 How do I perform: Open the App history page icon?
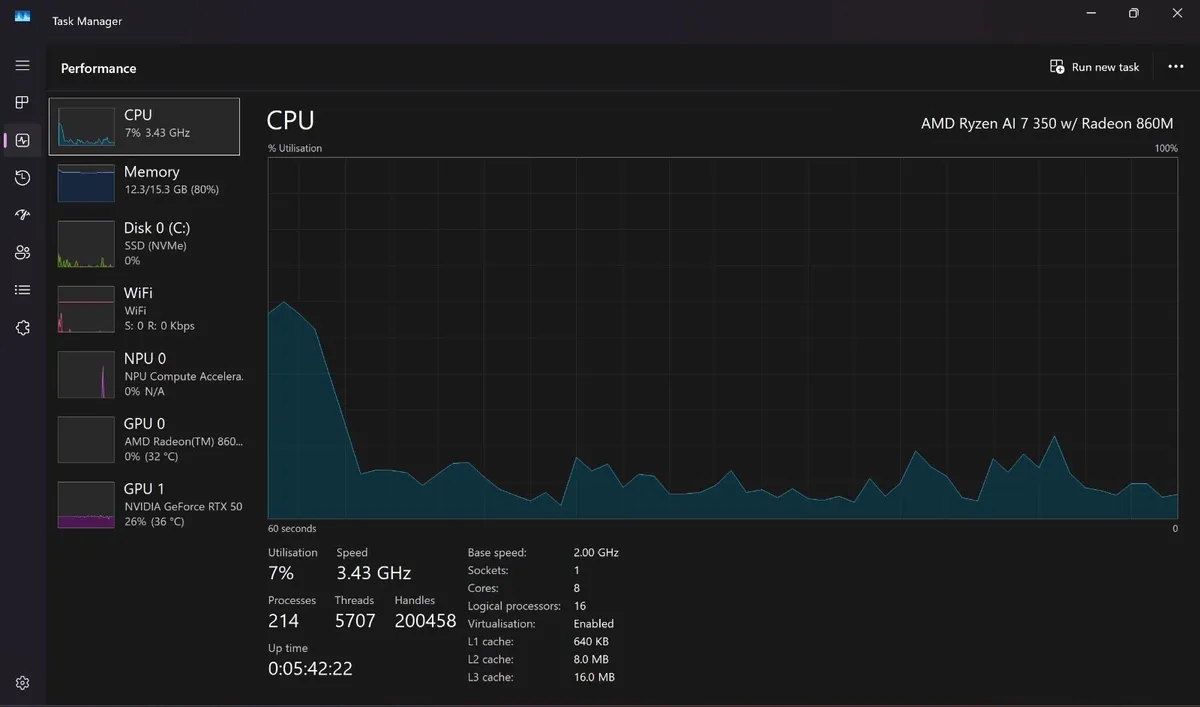pos(22,178)
